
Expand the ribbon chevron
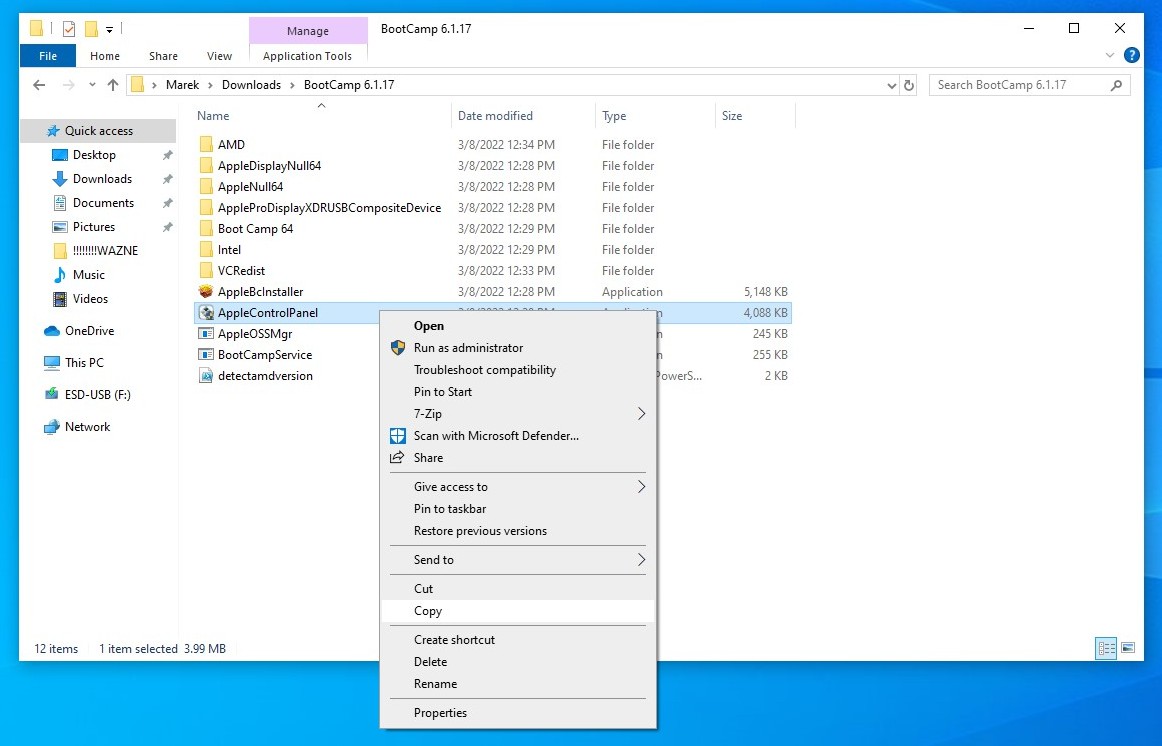pos(1109,55)
